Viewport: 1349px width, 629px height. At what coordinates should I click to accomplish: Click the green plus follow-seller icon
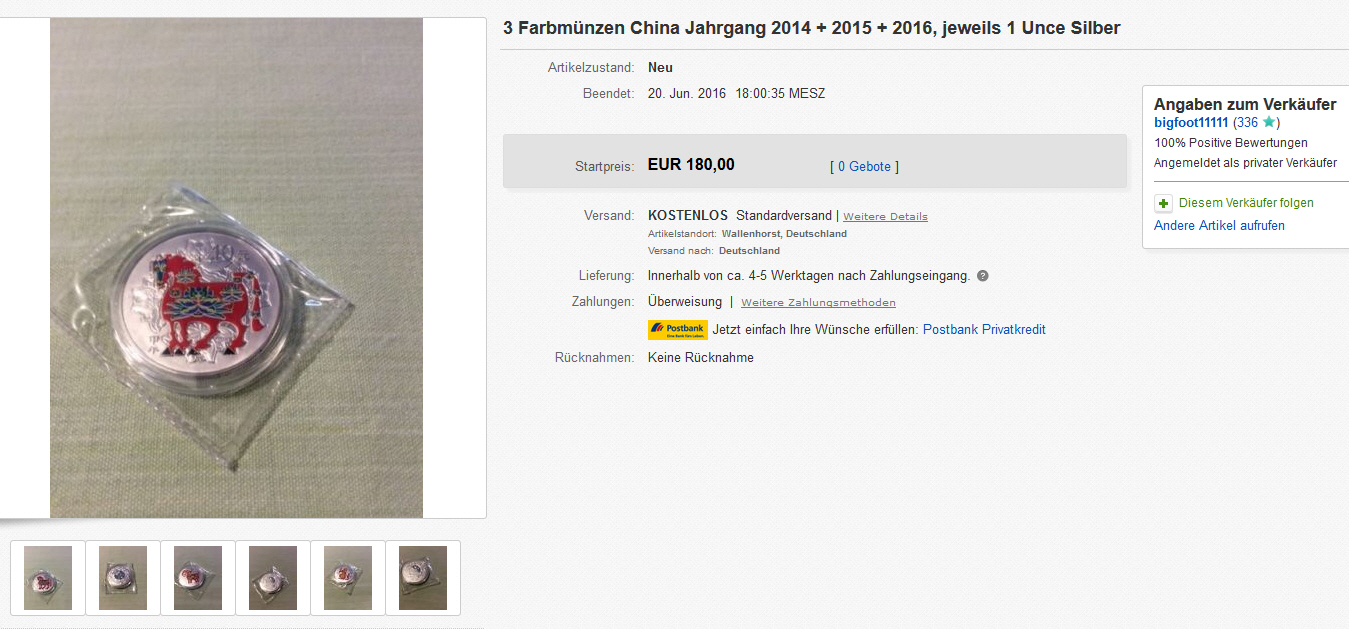click(x=1163, y=203)
